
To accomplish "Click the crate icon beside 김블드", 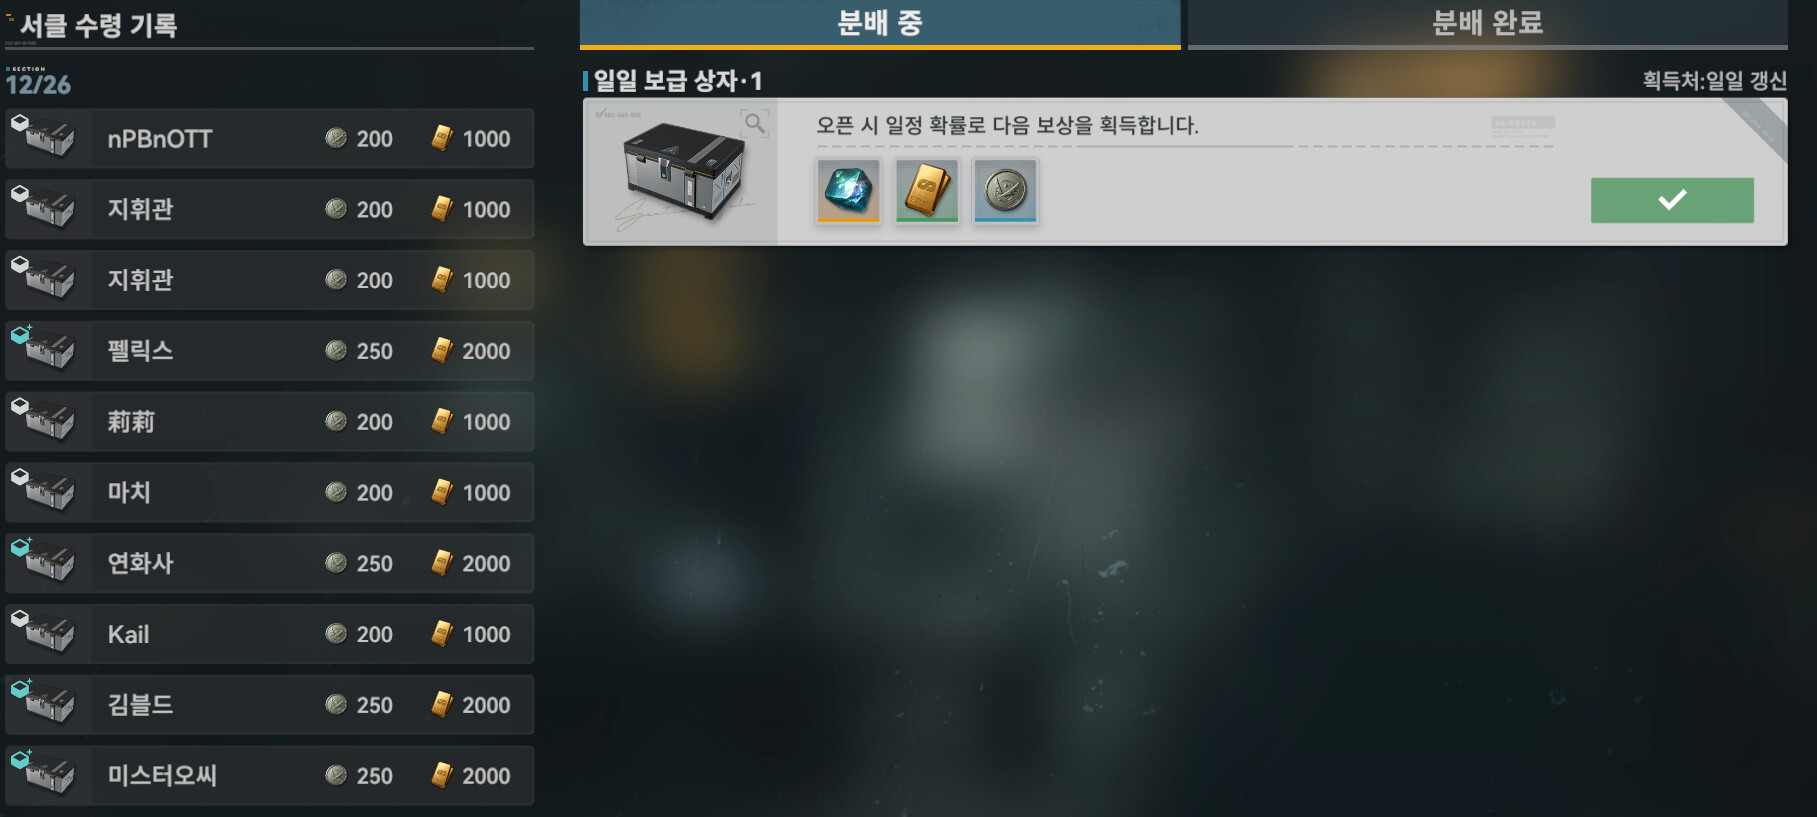I will tap(43, 702).
